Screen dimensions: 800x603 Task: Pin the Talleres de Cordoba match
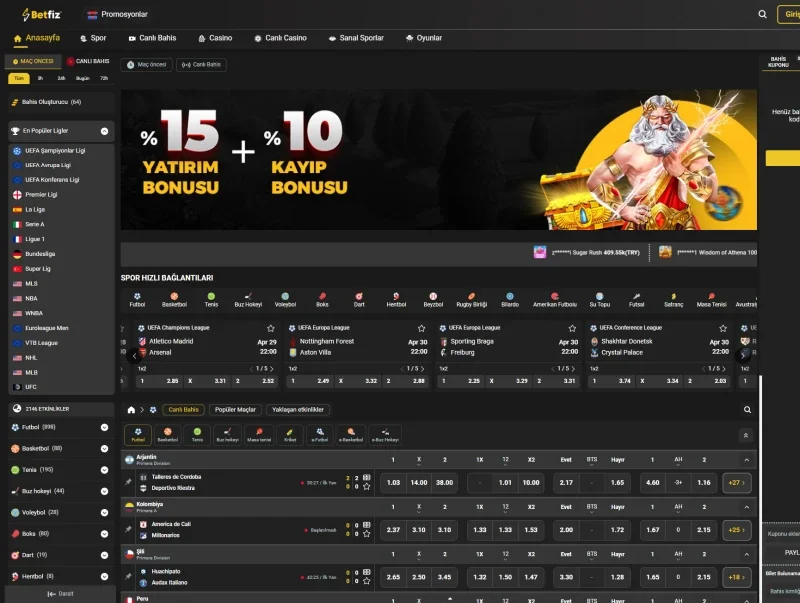tap(129, 482)
